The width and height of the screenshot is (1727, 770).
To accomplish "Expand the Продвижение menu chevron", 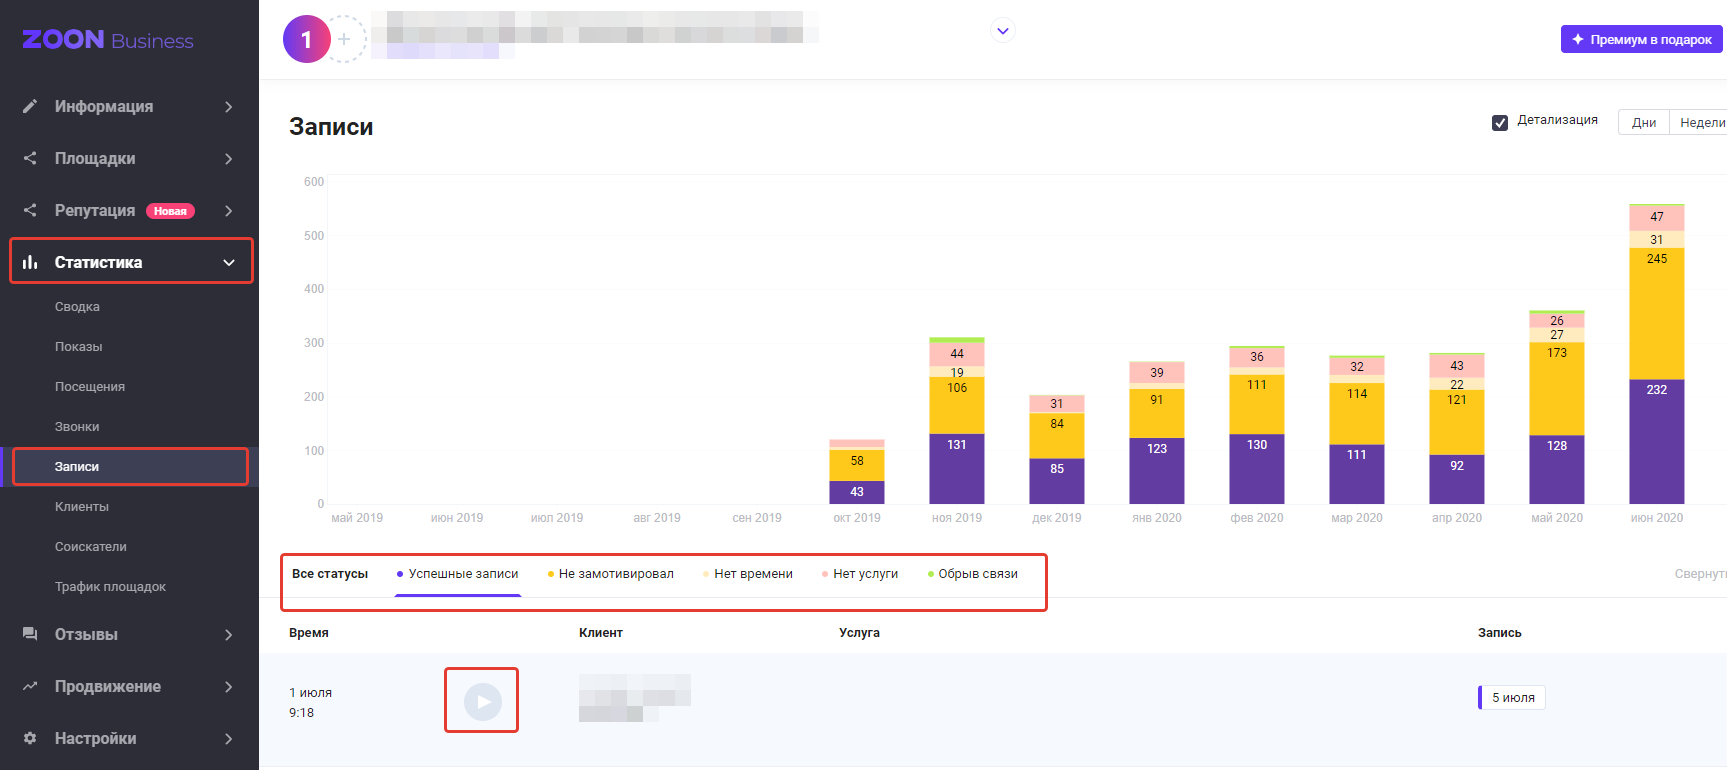I will click(229, 686).
